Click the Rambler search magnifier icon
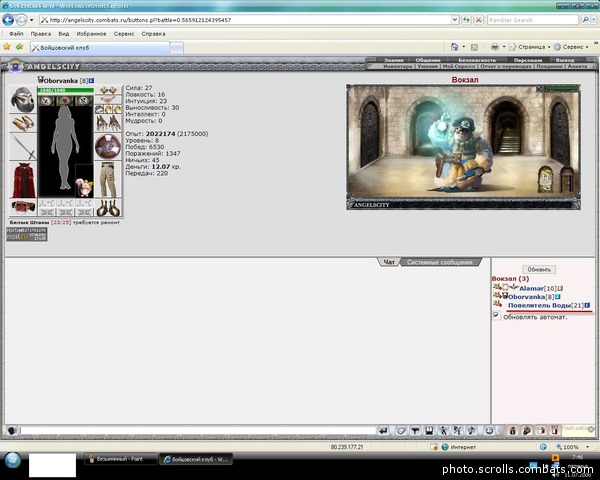 click(585, 20)
